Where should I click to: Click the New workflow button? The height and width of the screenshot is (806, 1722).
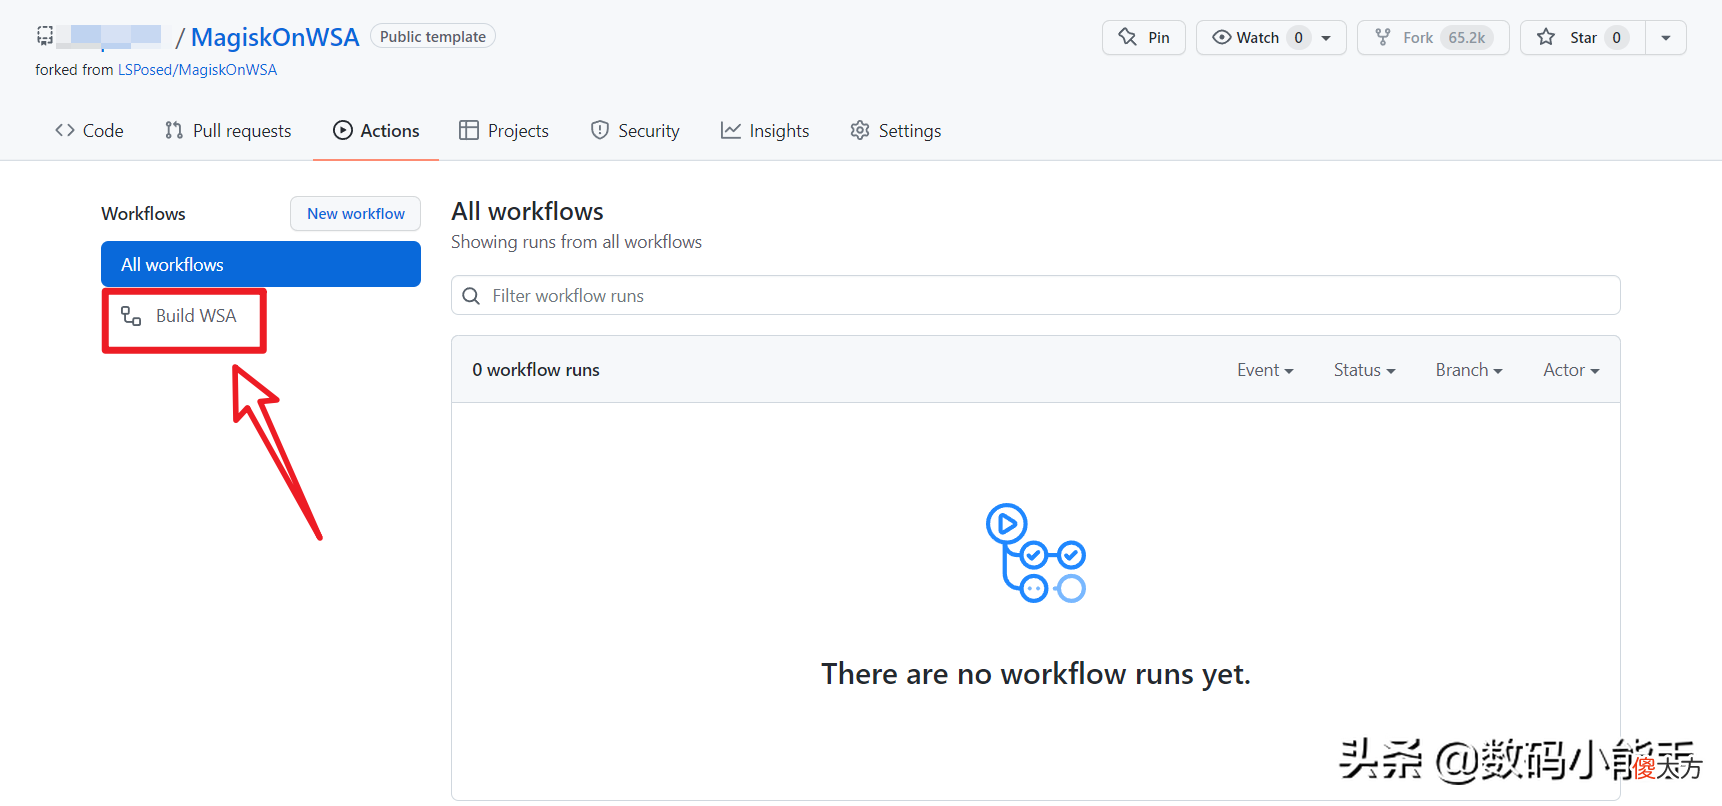pos(355,214)
